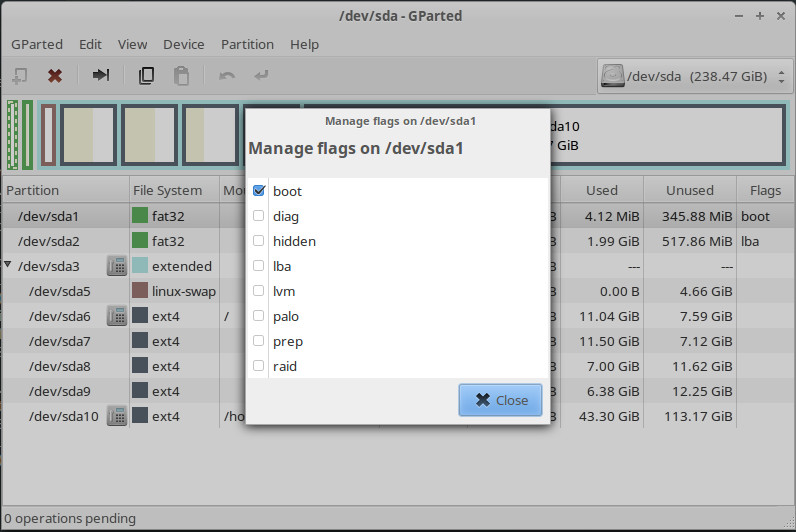Collapse the /dev/sda3 extended partition tree
The height and width of the screenshot is (532, 796).
[8, 264]
